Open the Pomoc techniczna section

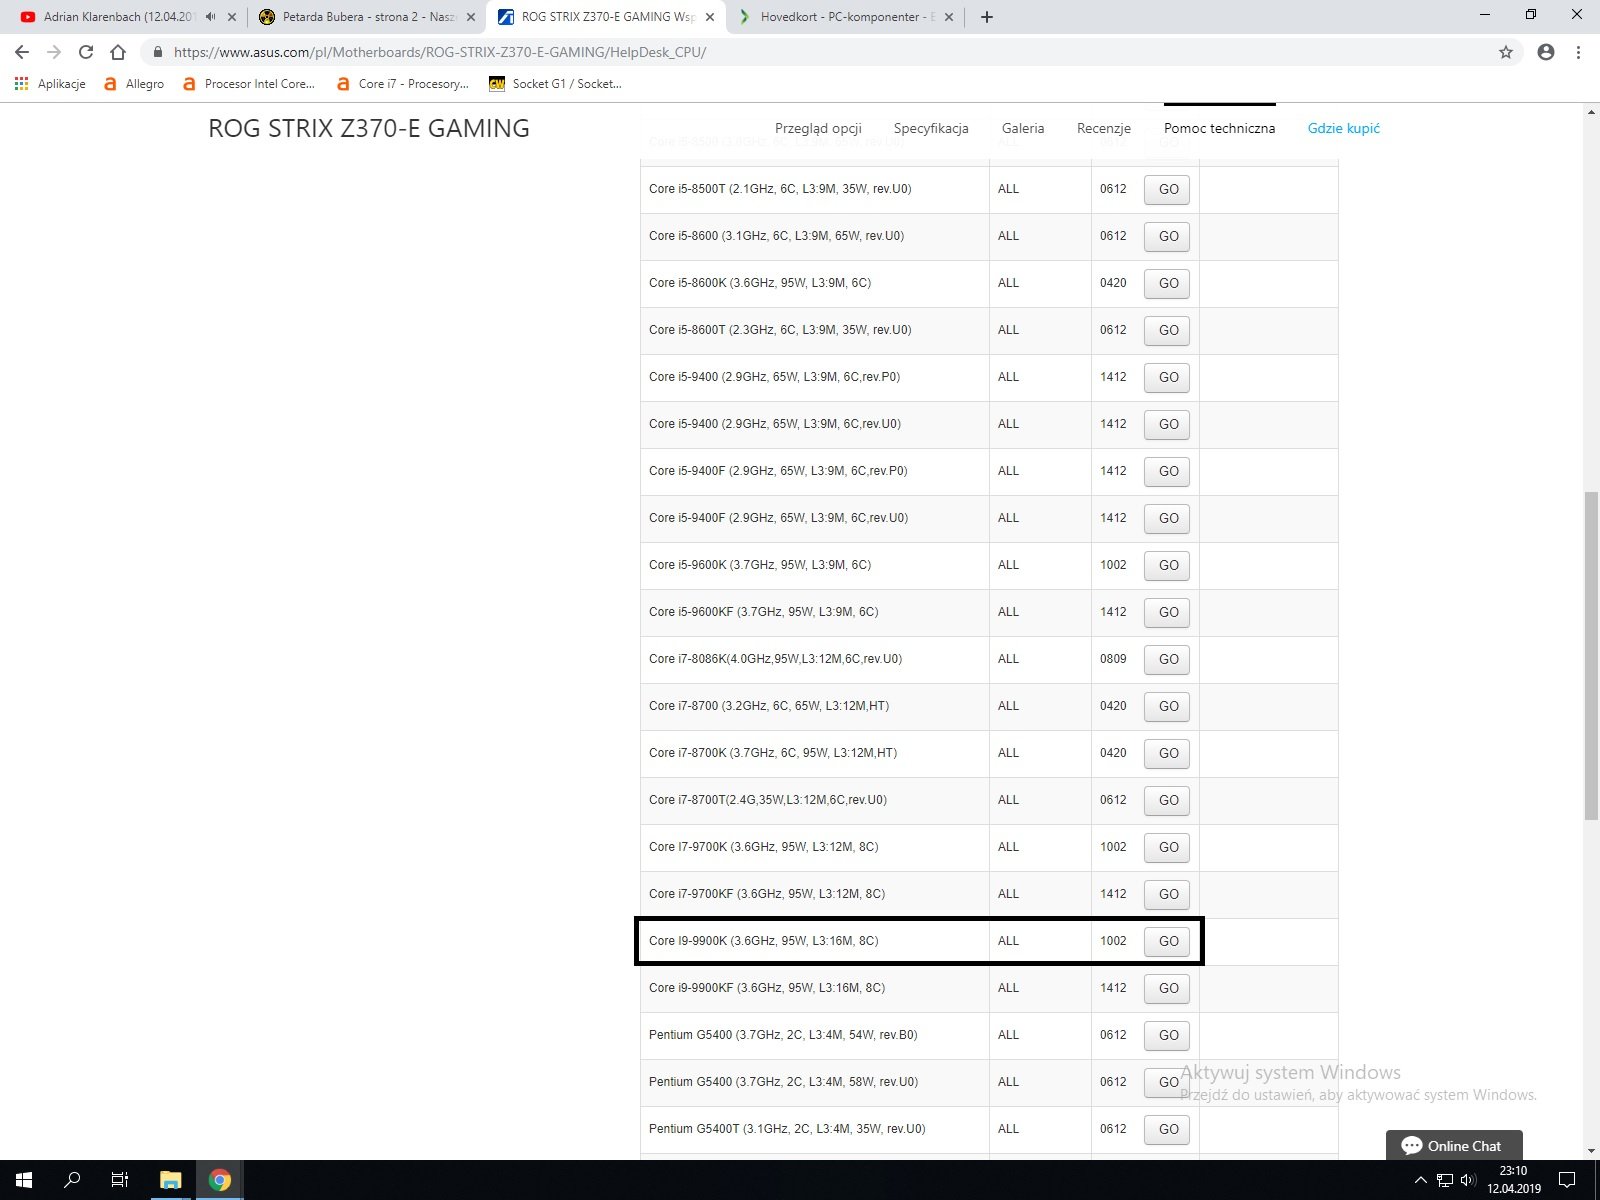point(1220,128)
